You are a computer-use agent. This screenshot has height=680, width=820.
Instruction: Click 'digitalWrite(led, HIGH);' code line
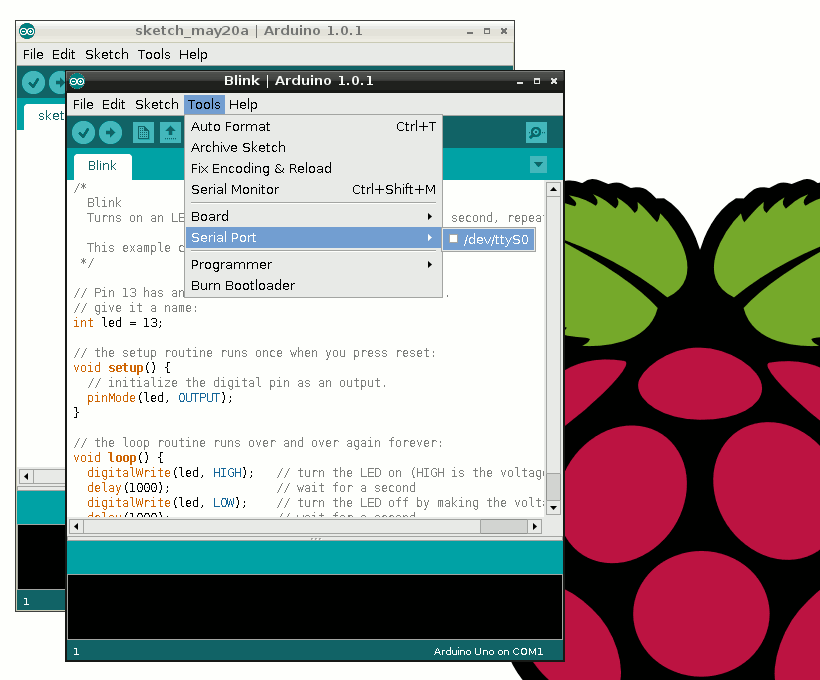tap(170, 473)
